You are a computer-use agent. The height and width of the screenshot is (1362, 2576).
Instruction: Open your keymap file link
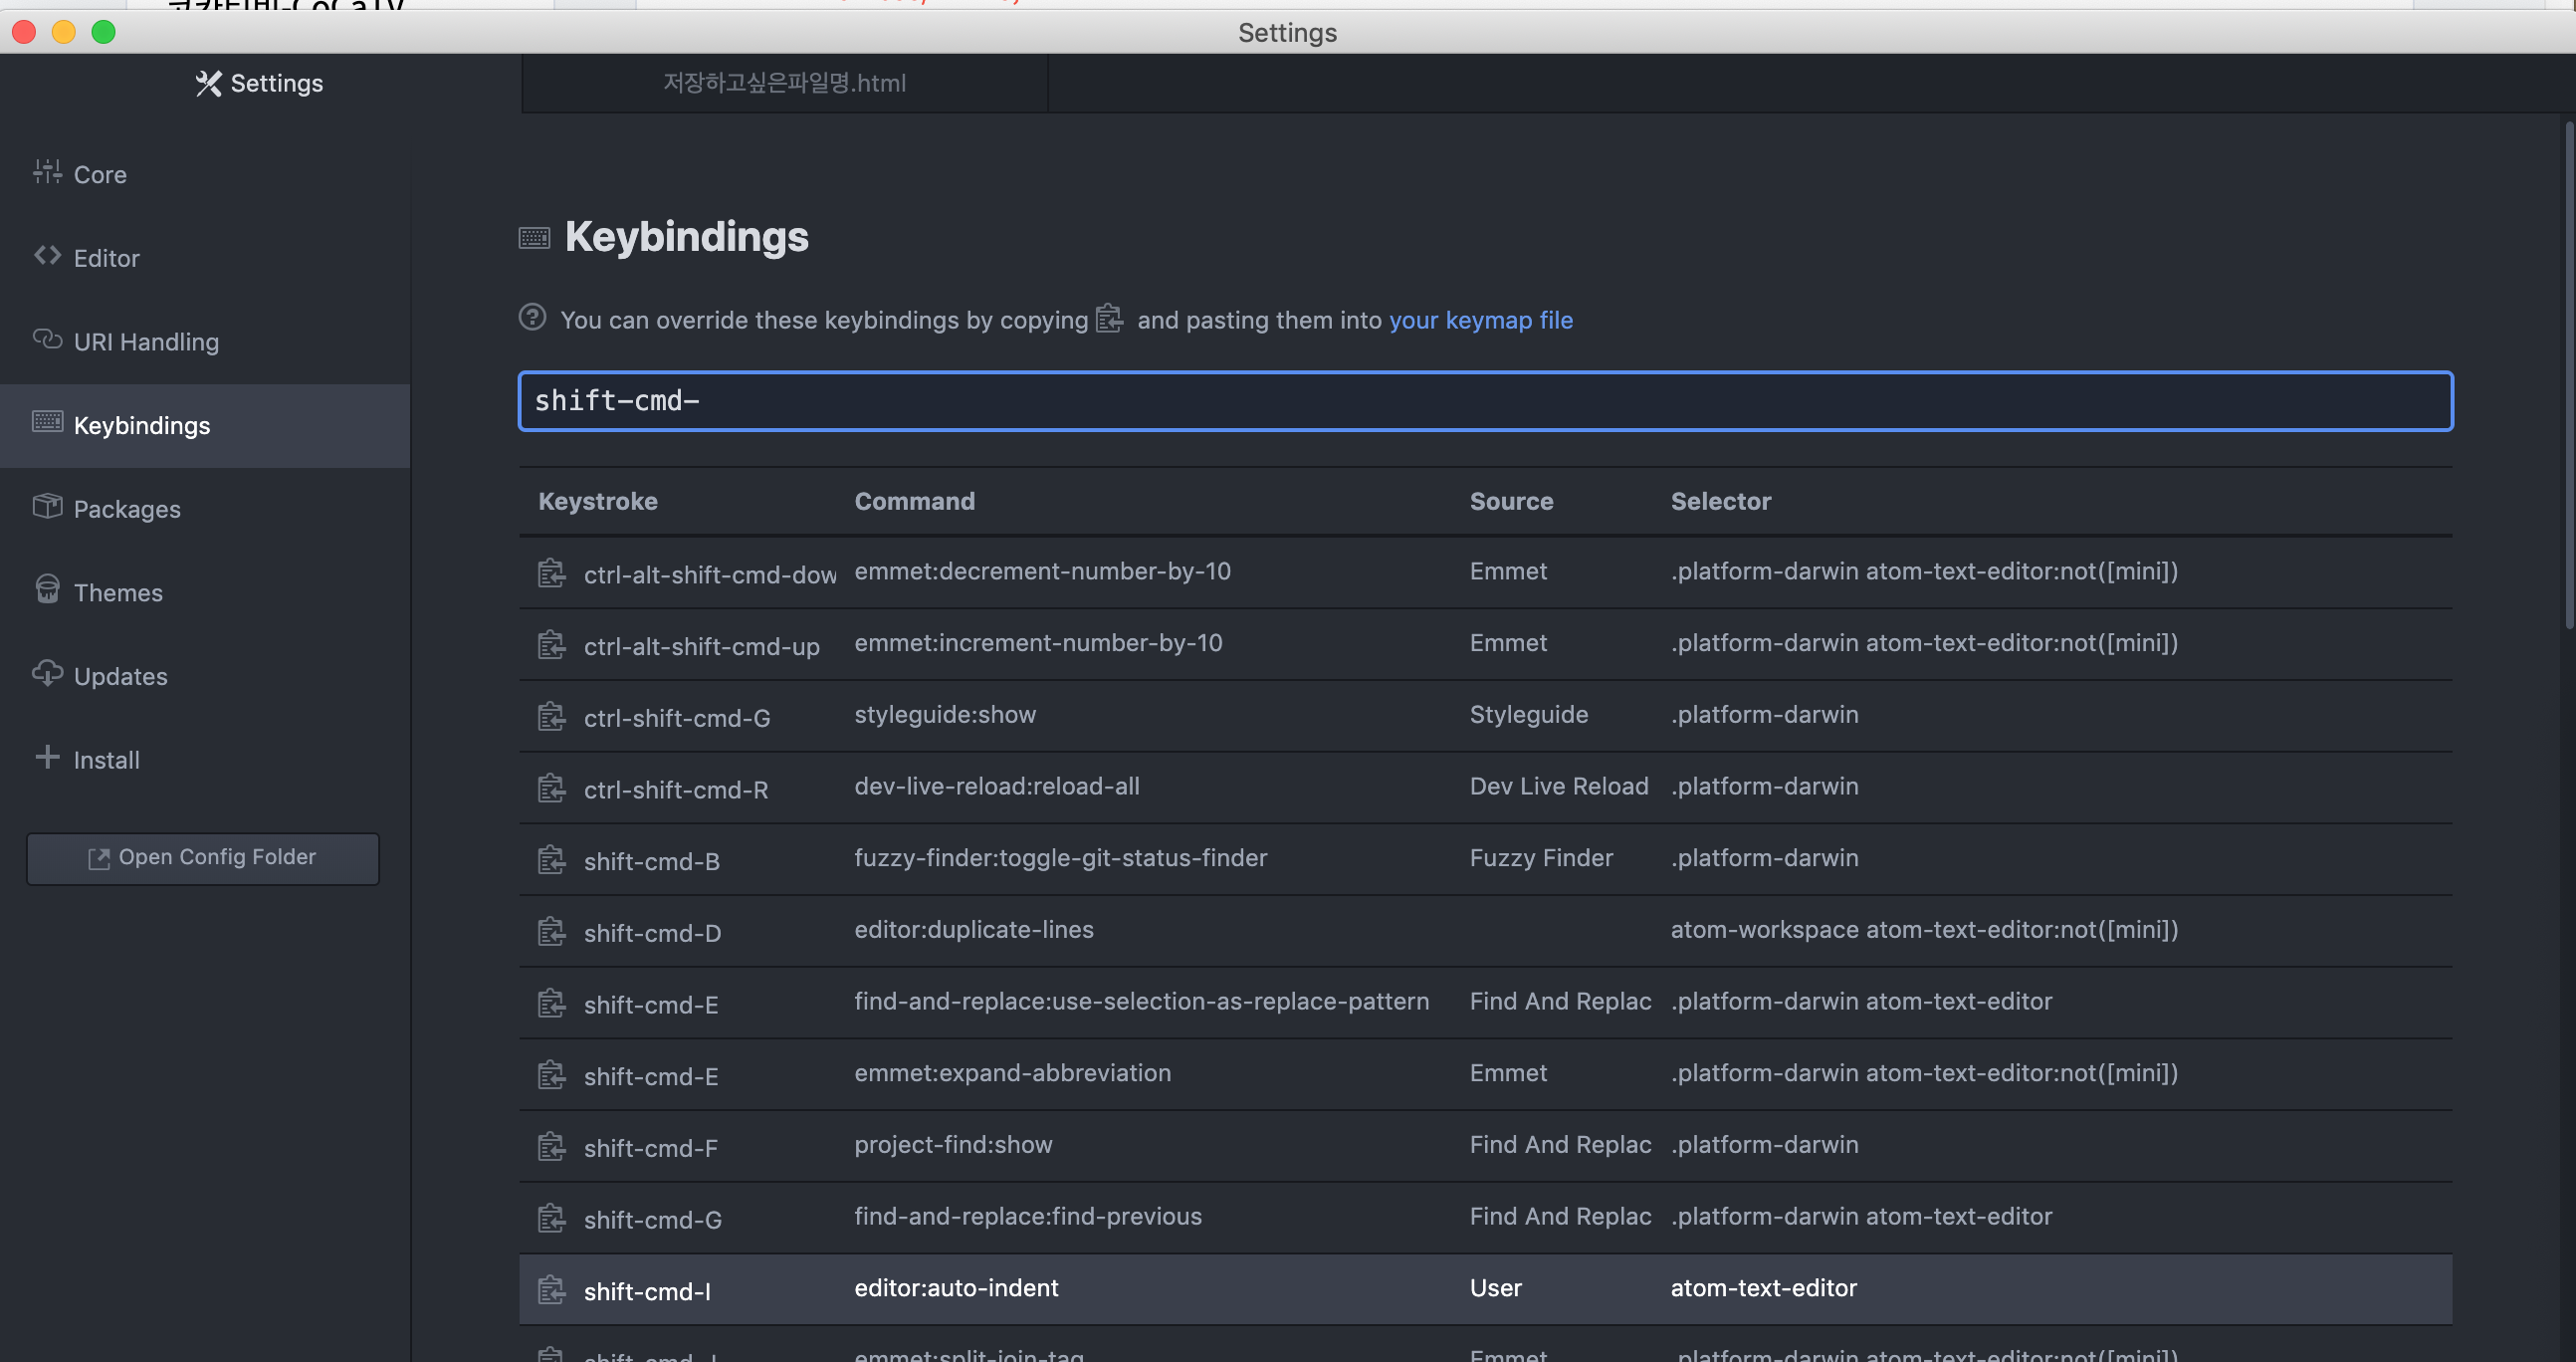(x=1480, y=320)
